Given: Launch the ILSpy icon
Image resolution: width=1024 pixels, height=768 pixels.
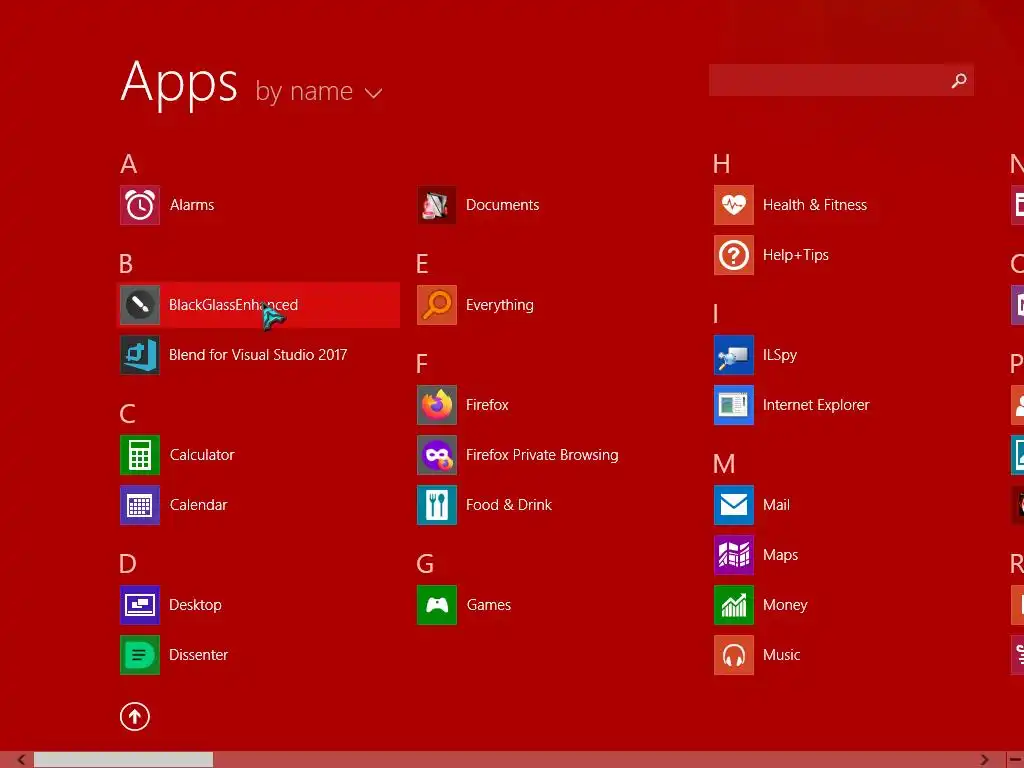Looking at the screenshot, I should click(x=734, y=355).
